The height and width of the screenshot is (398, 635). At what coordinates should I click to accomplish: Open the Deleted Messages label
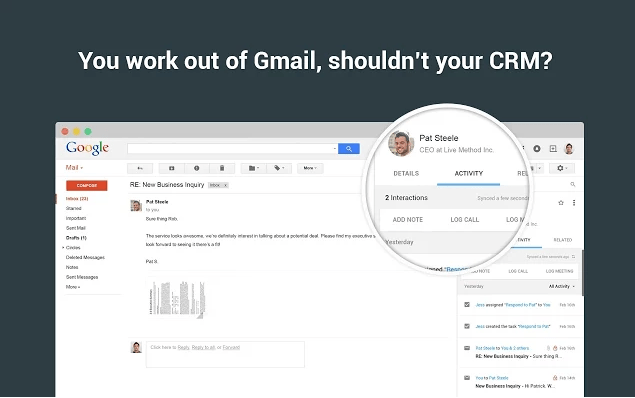coord(85,258)
